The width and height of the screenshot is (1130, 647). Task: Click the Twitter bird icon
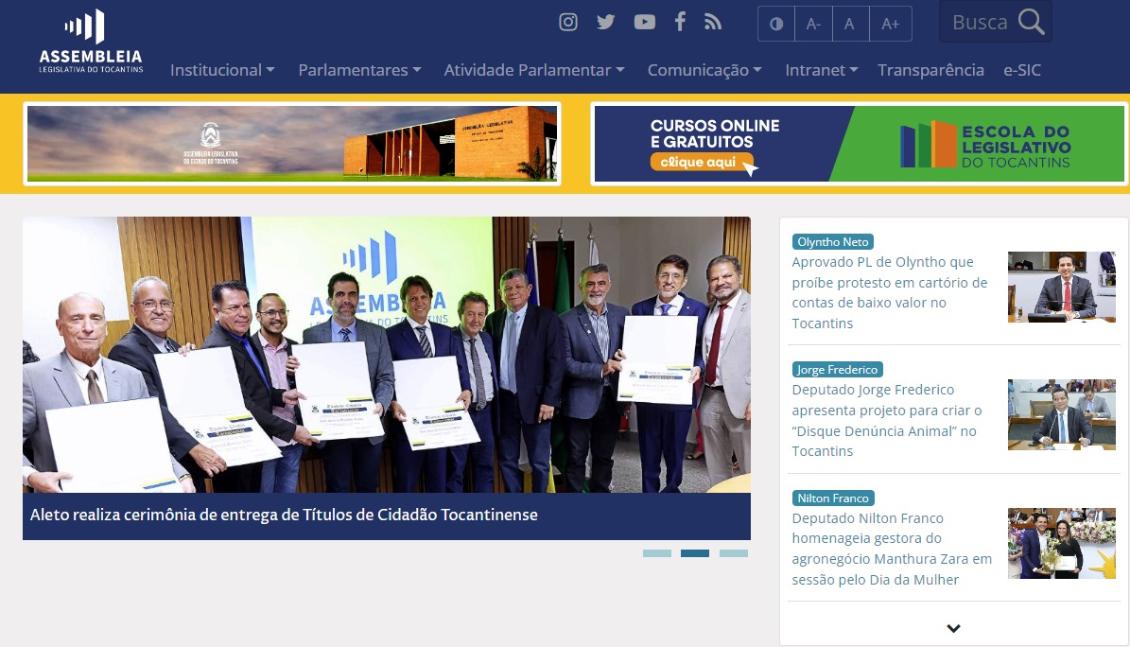(x=606, y=21)
